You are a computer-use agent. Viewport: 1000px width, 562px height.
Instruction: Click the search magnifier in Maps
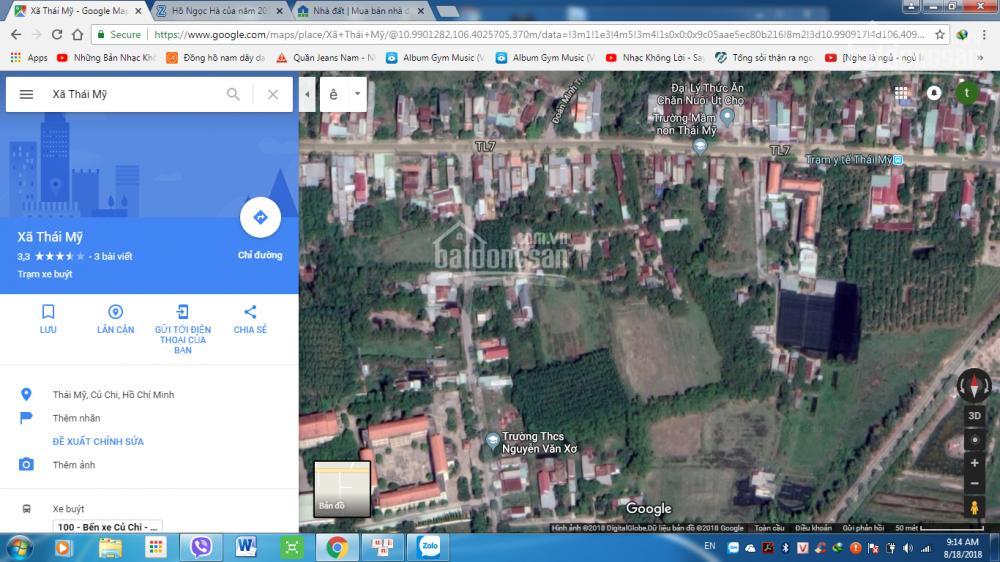pyautogui.click(x=233, y=94)
